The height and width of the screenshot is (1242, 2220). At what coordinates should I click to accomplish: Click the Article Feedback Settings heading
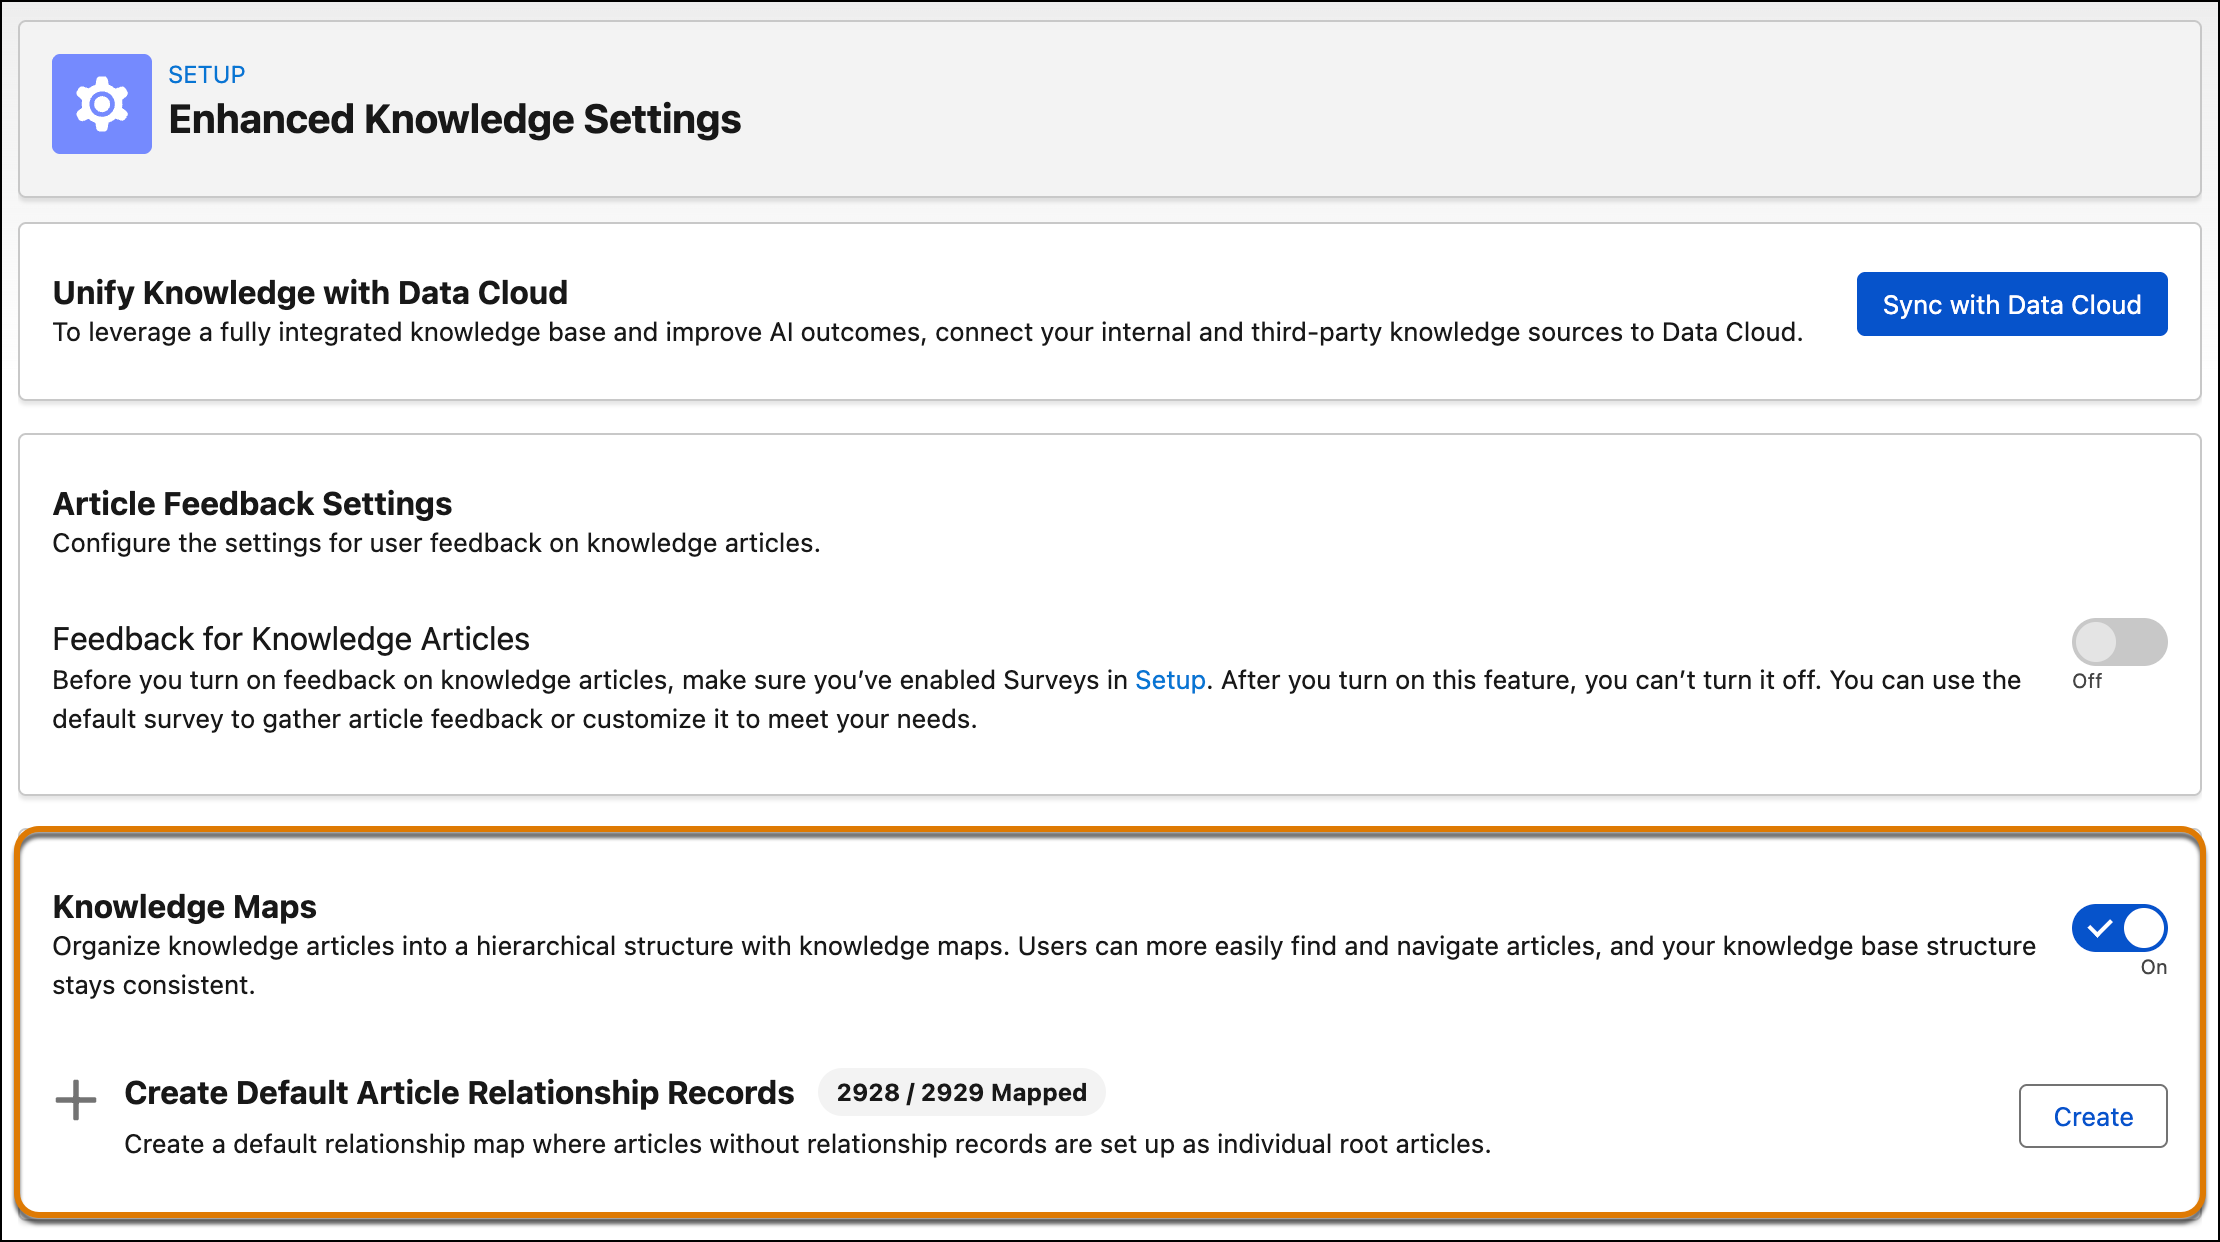tap(252, 503)
